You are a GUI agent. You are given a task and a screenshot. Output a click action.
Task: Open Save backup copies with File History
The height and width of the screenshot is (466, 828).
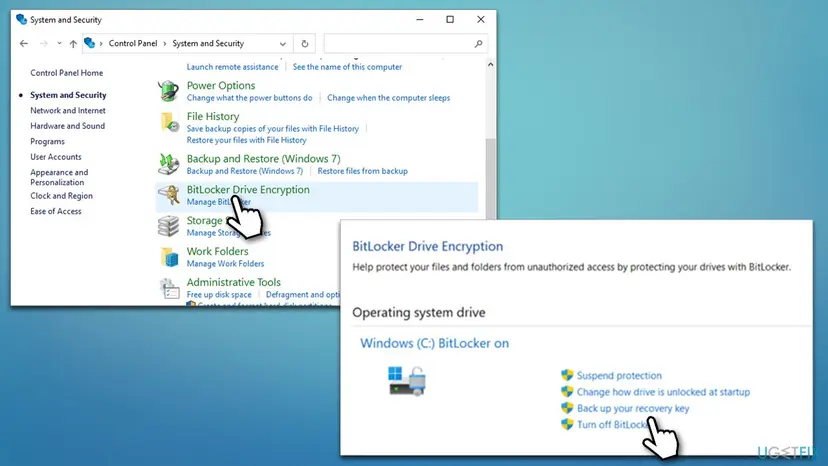coord(272,128)
